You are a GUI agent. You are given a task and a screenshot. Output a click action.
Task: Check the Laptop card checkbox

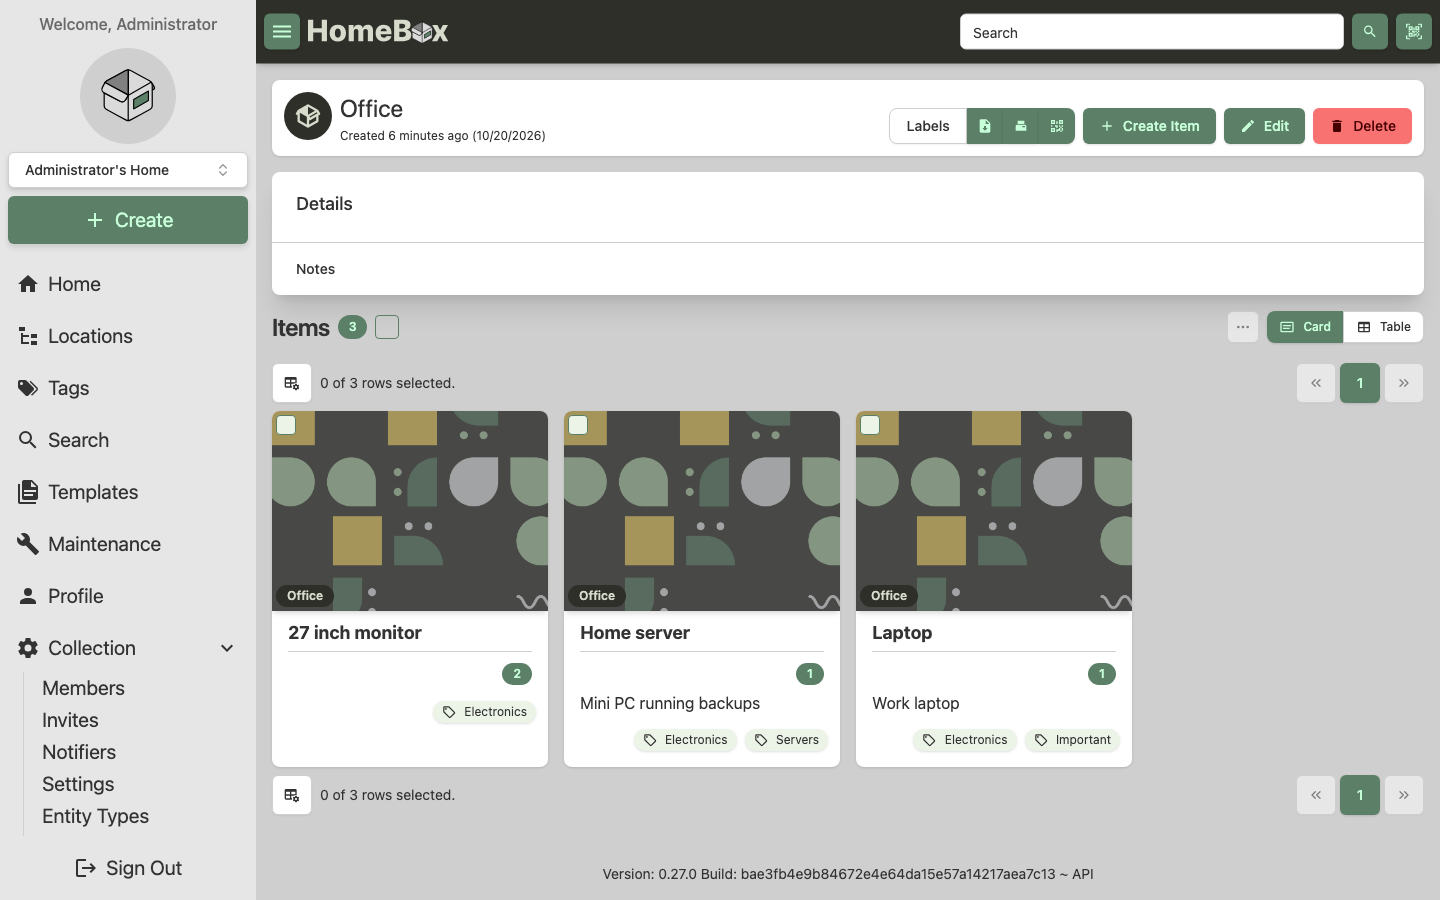click(x=870, y=425)
